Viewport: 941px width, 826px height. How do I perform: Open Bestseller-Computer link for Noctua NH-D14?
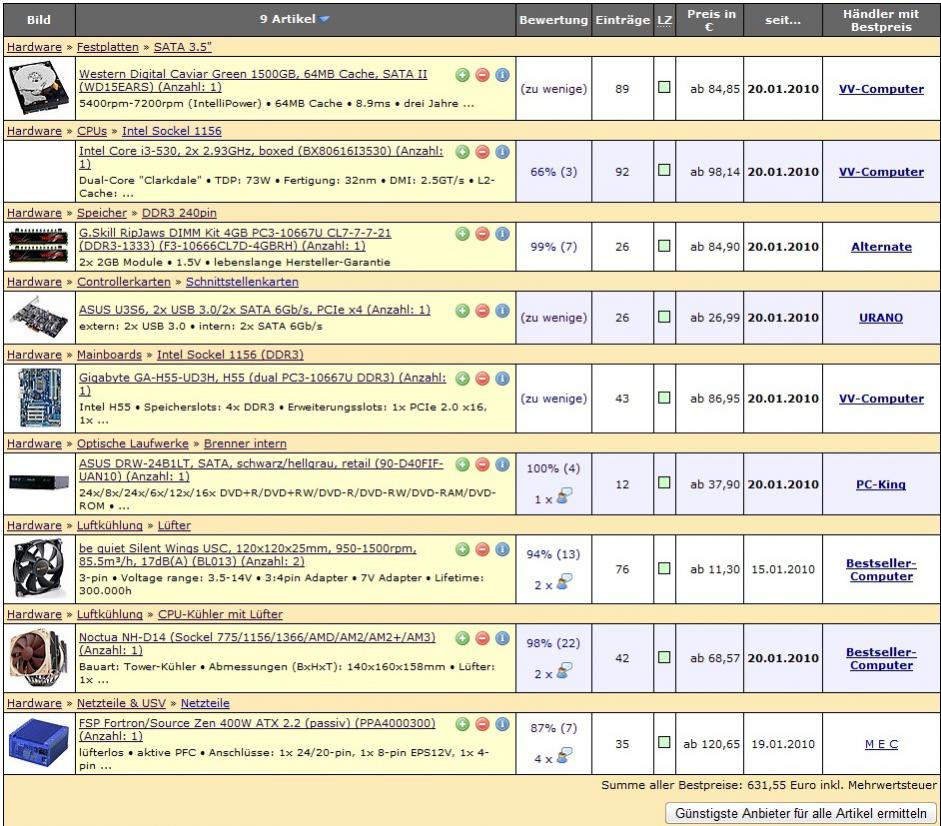[881, 659]
